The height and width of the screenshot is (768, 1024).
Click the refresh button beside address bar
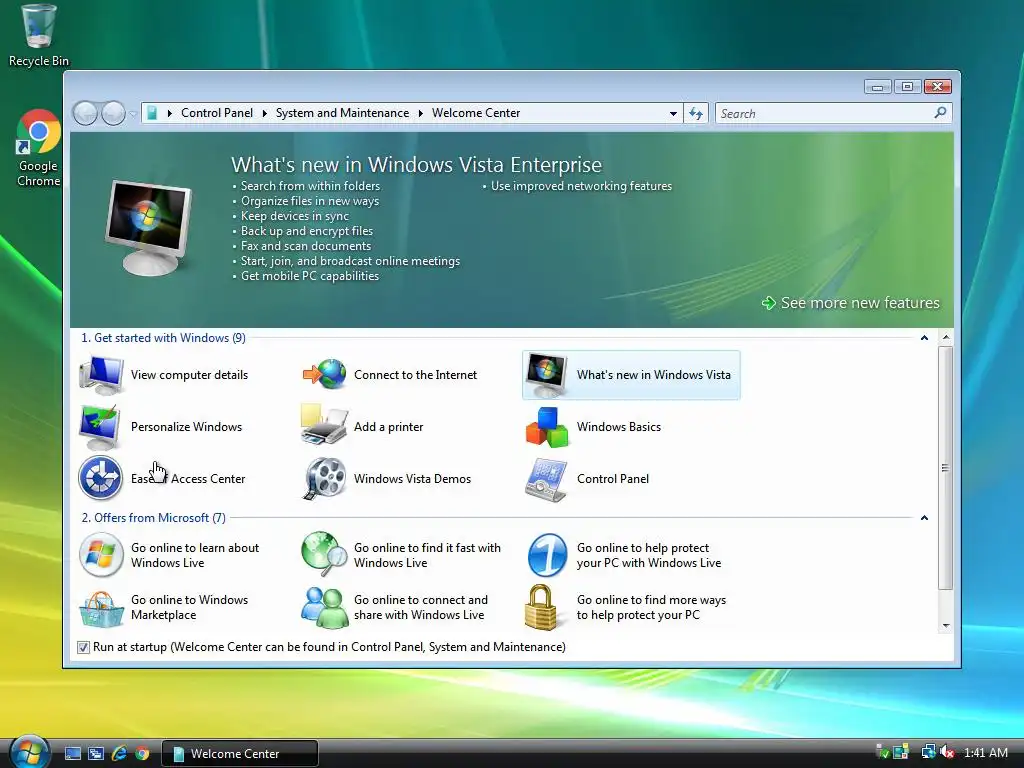click(x=696, y=114)
